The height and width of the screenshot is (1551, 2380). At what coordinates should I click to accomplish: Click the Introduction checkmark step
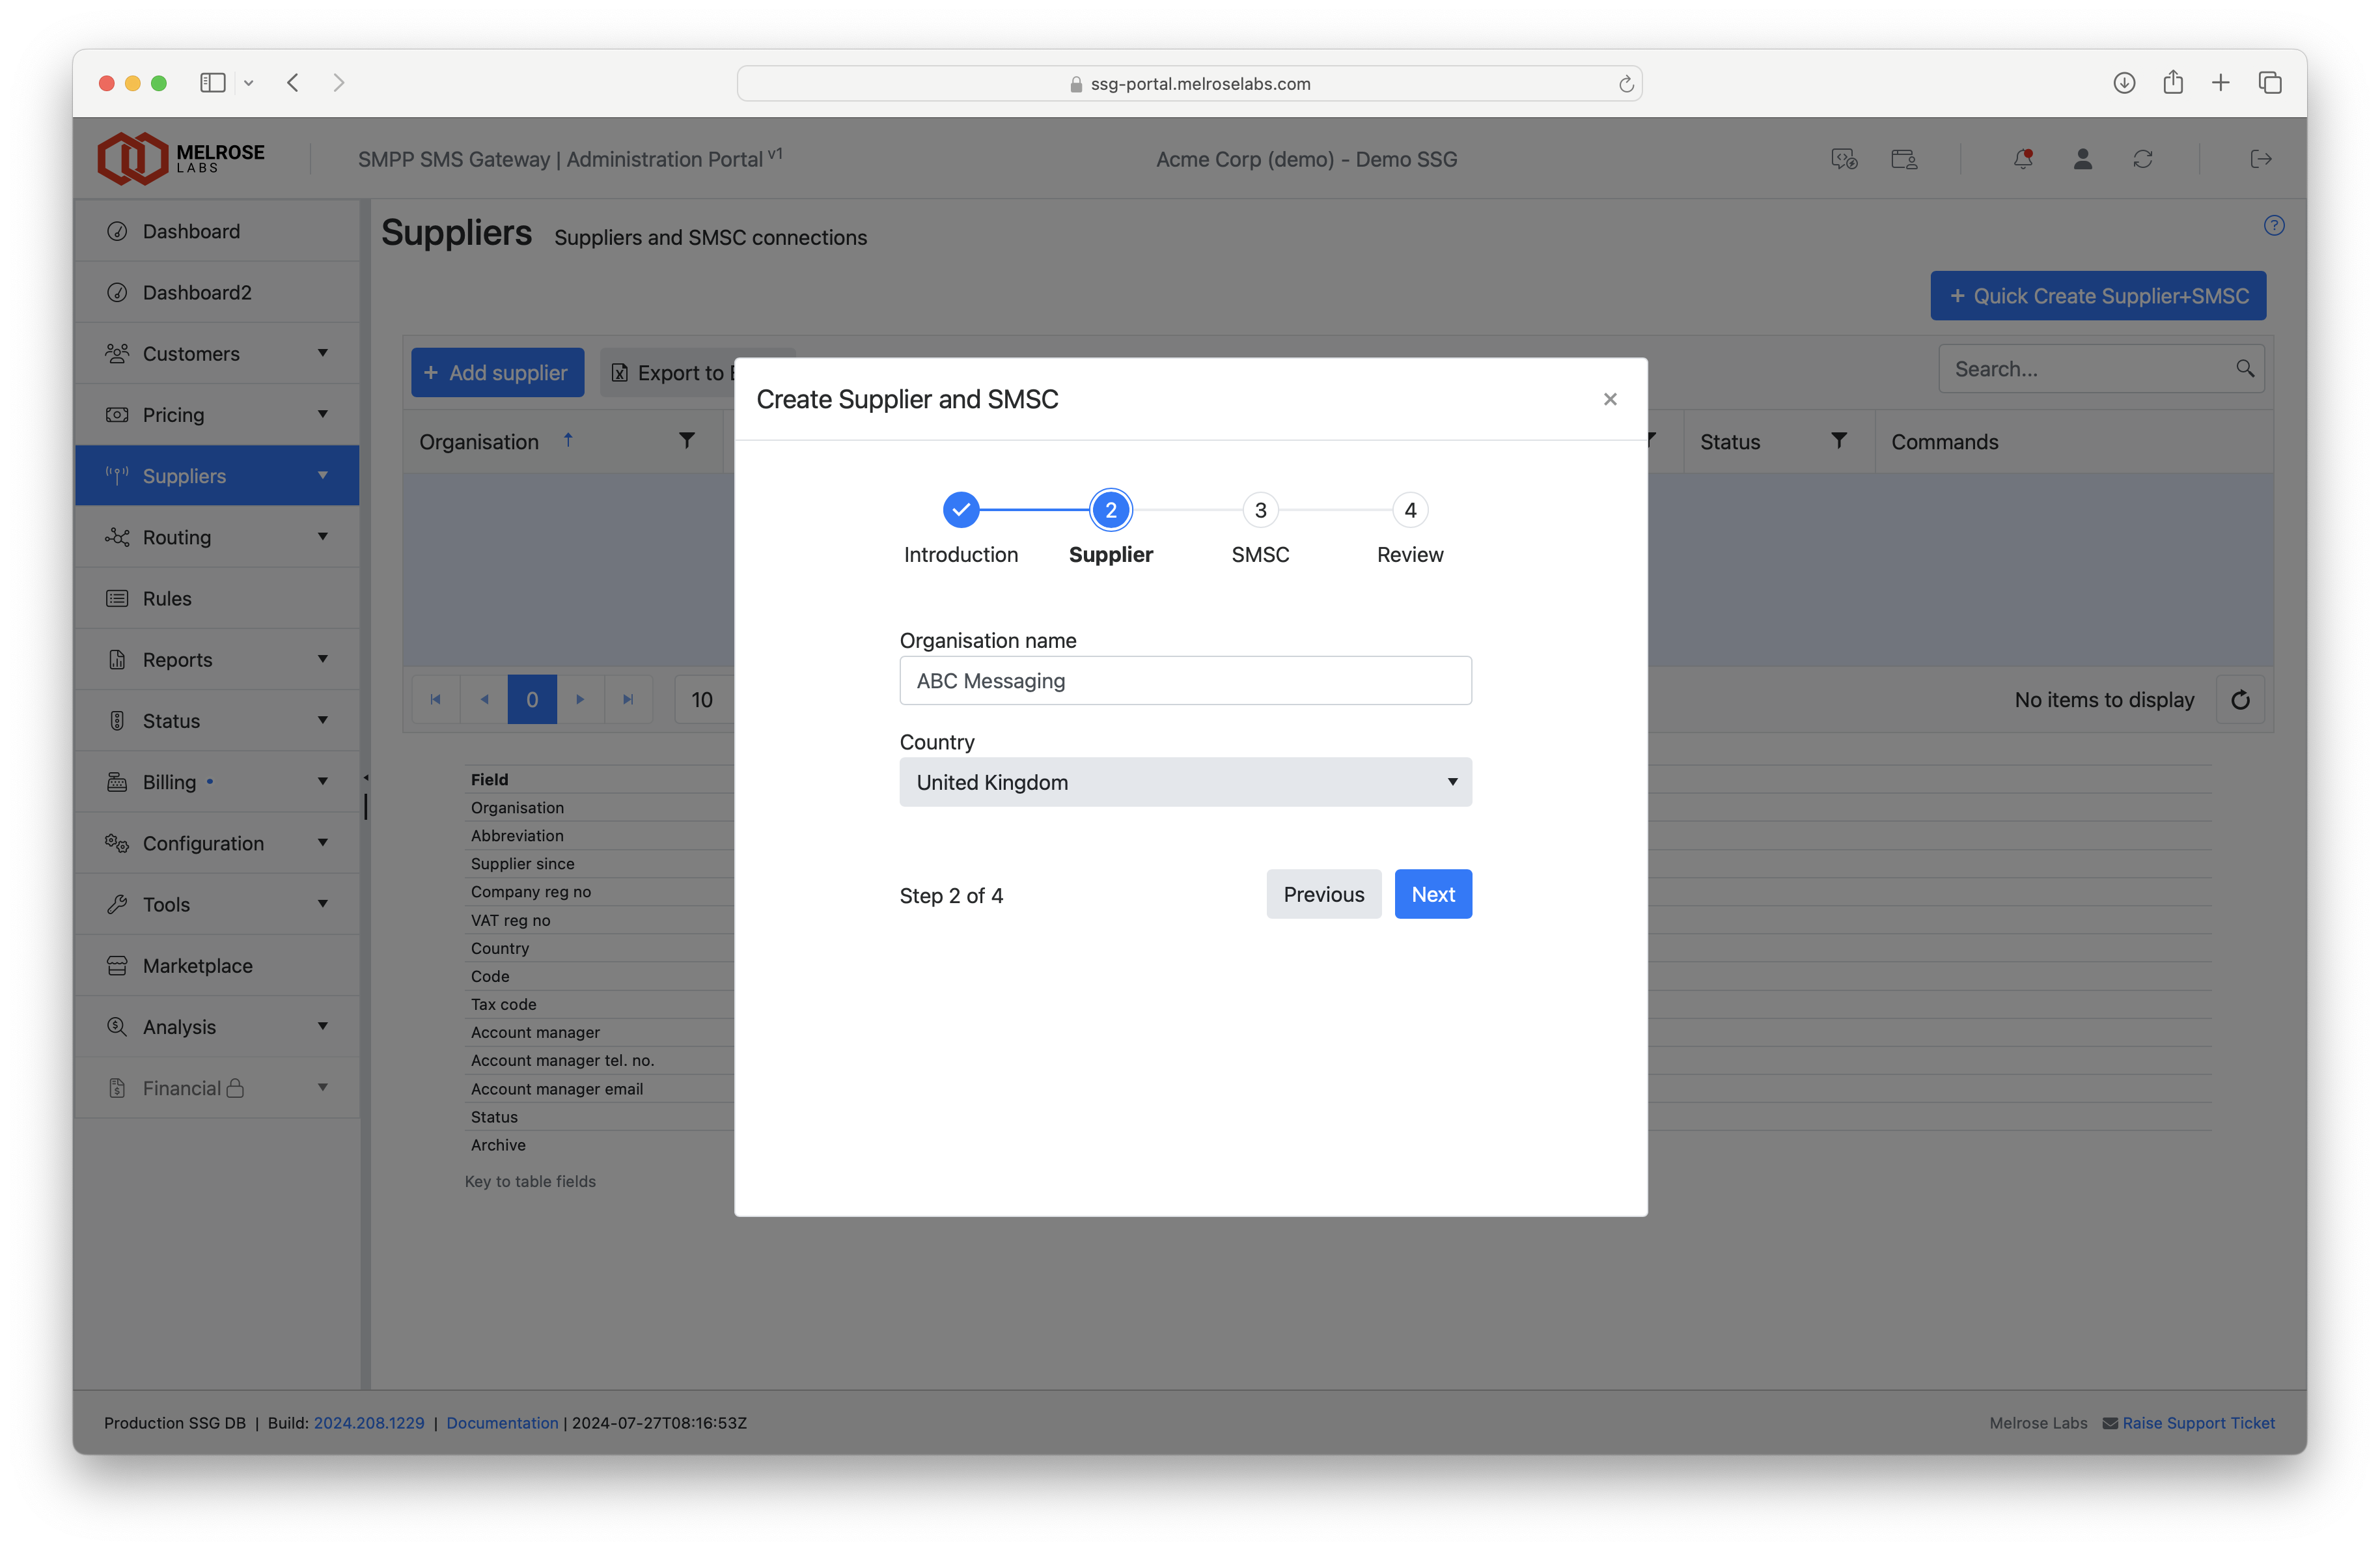coord(960,509)
